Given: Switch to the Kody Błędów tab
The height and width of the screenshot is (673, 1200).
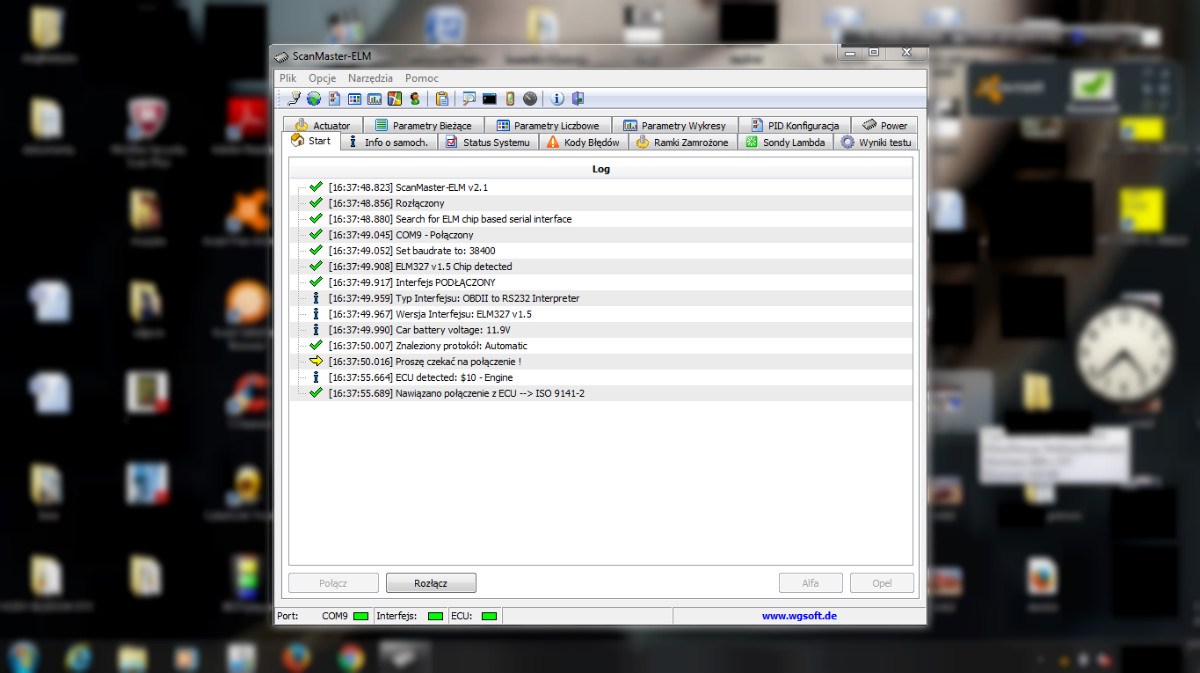Looking at the screenshot, I should click(583, 142).
